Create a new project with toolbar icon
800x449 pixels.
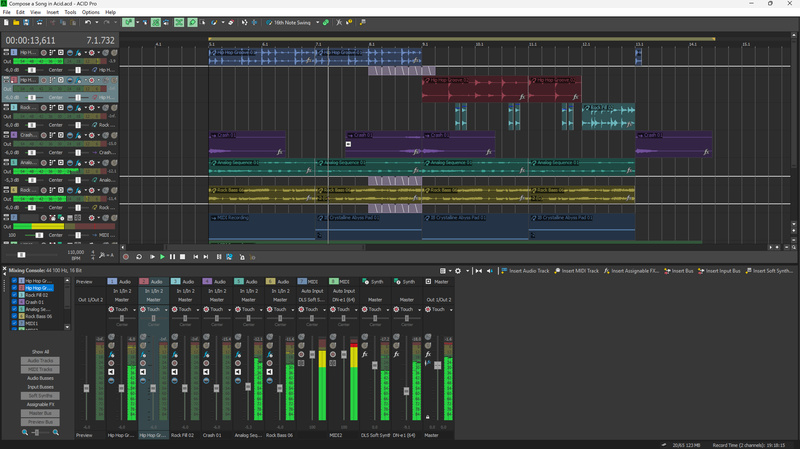(6, 22)
